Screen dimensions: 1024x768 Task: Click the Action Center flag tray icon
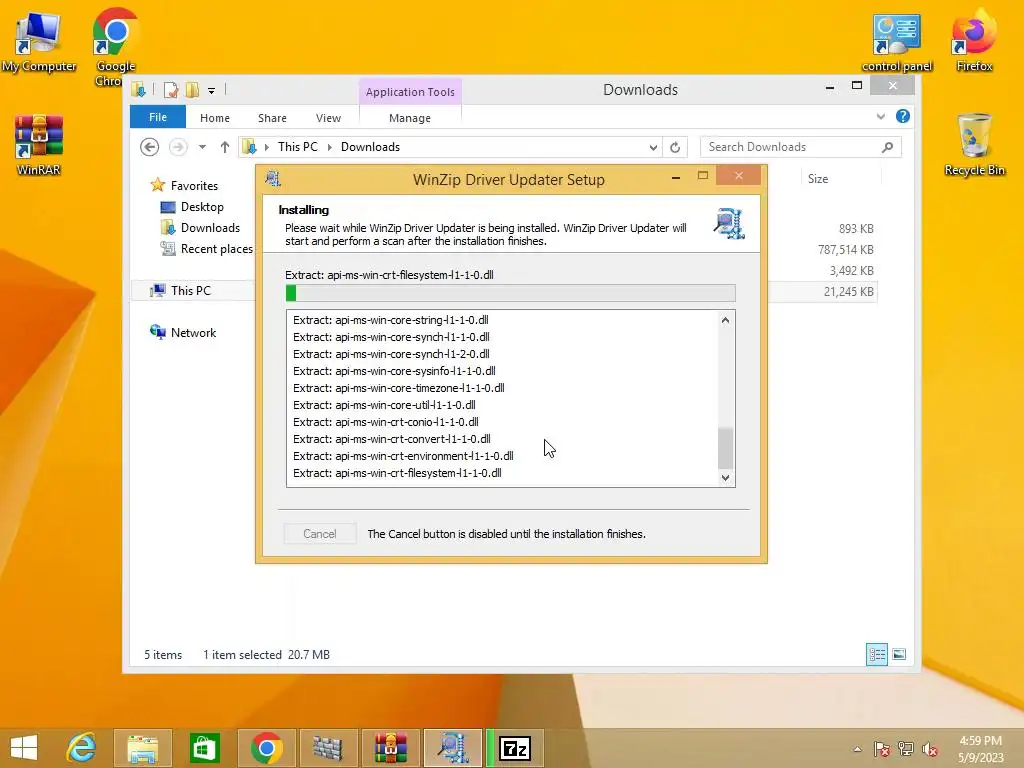[881, 749]
